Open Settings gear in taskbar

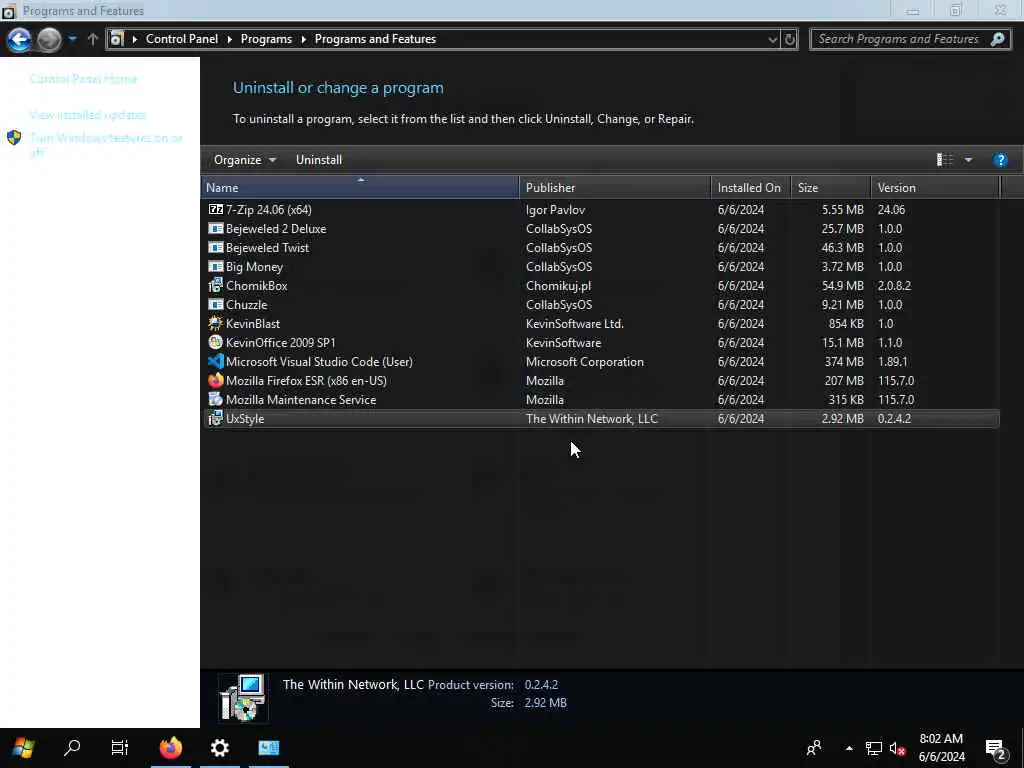pos(219,748)
